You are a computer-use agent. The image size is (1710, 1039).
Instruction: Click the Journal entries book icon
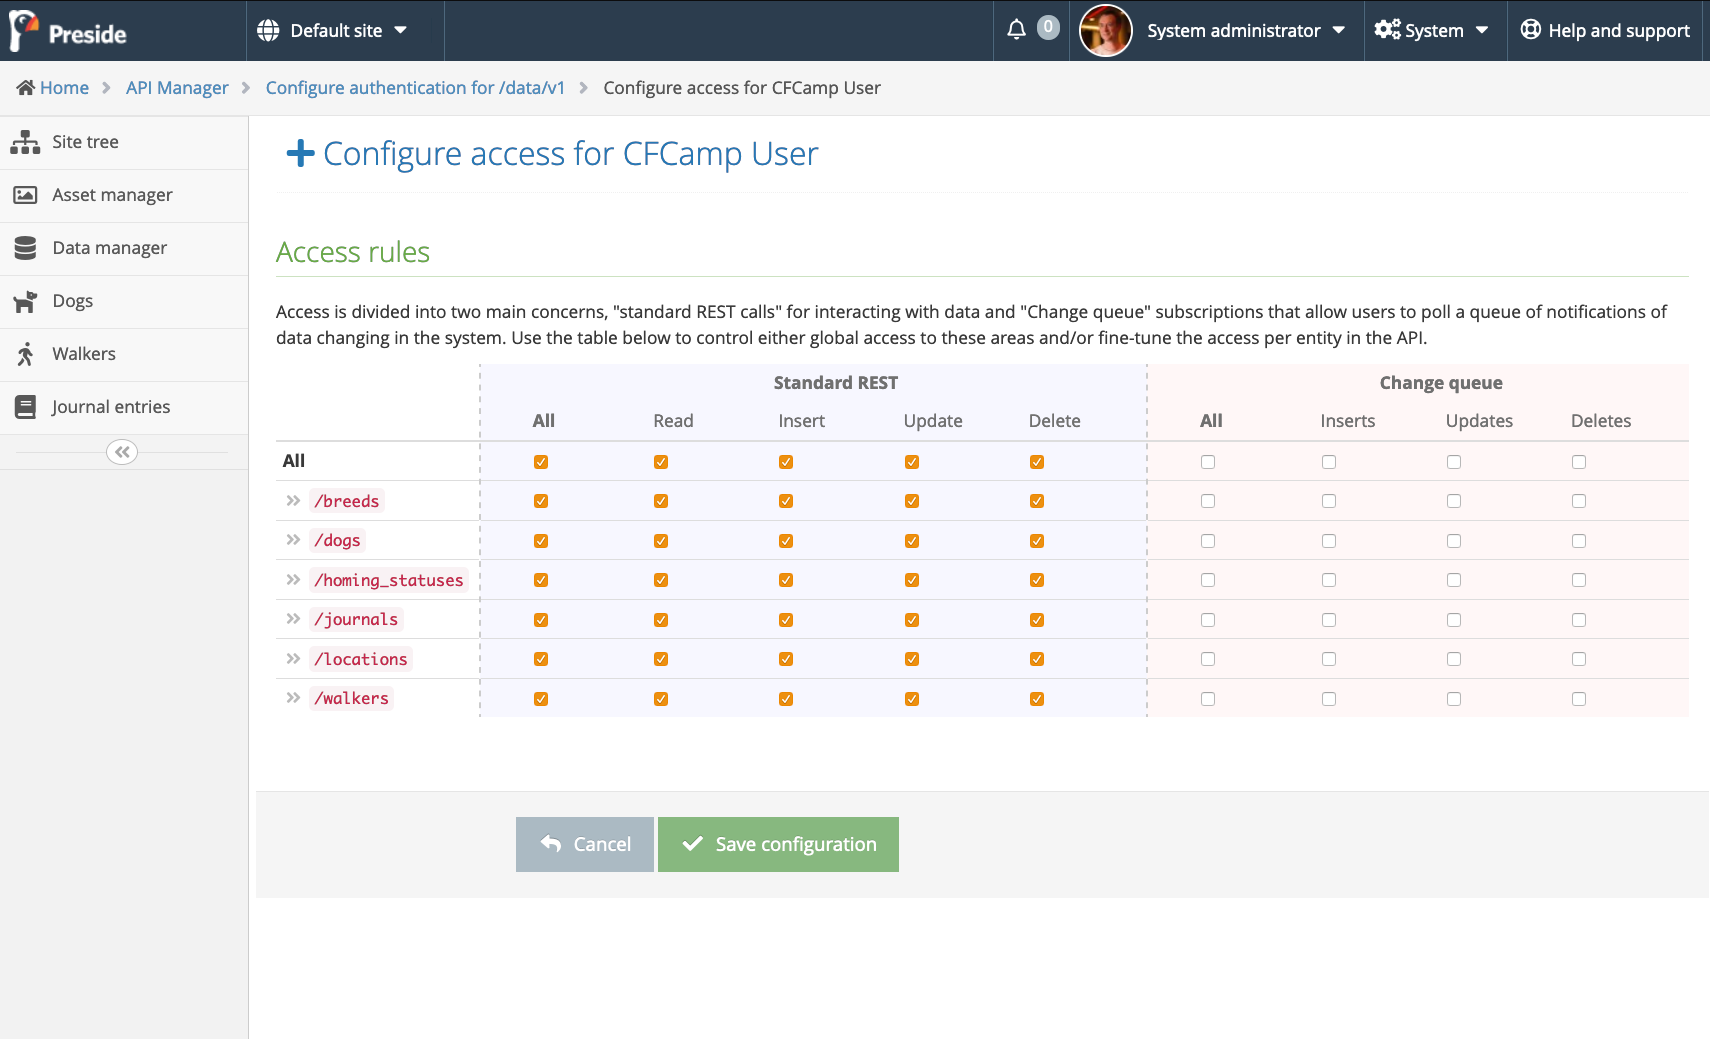pos(25,408)
